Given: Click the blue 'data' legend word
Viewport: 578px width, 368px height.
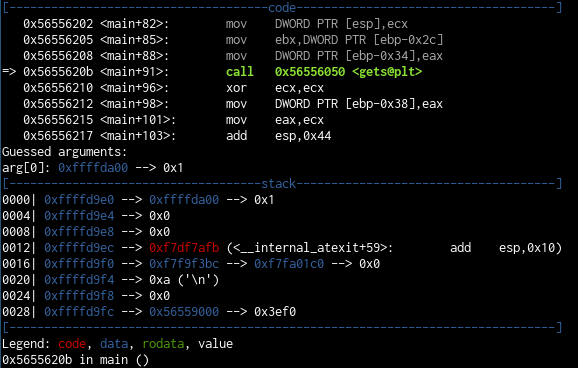Looking at the screenshot, I should pyautogui.click(x=114, y=344).
